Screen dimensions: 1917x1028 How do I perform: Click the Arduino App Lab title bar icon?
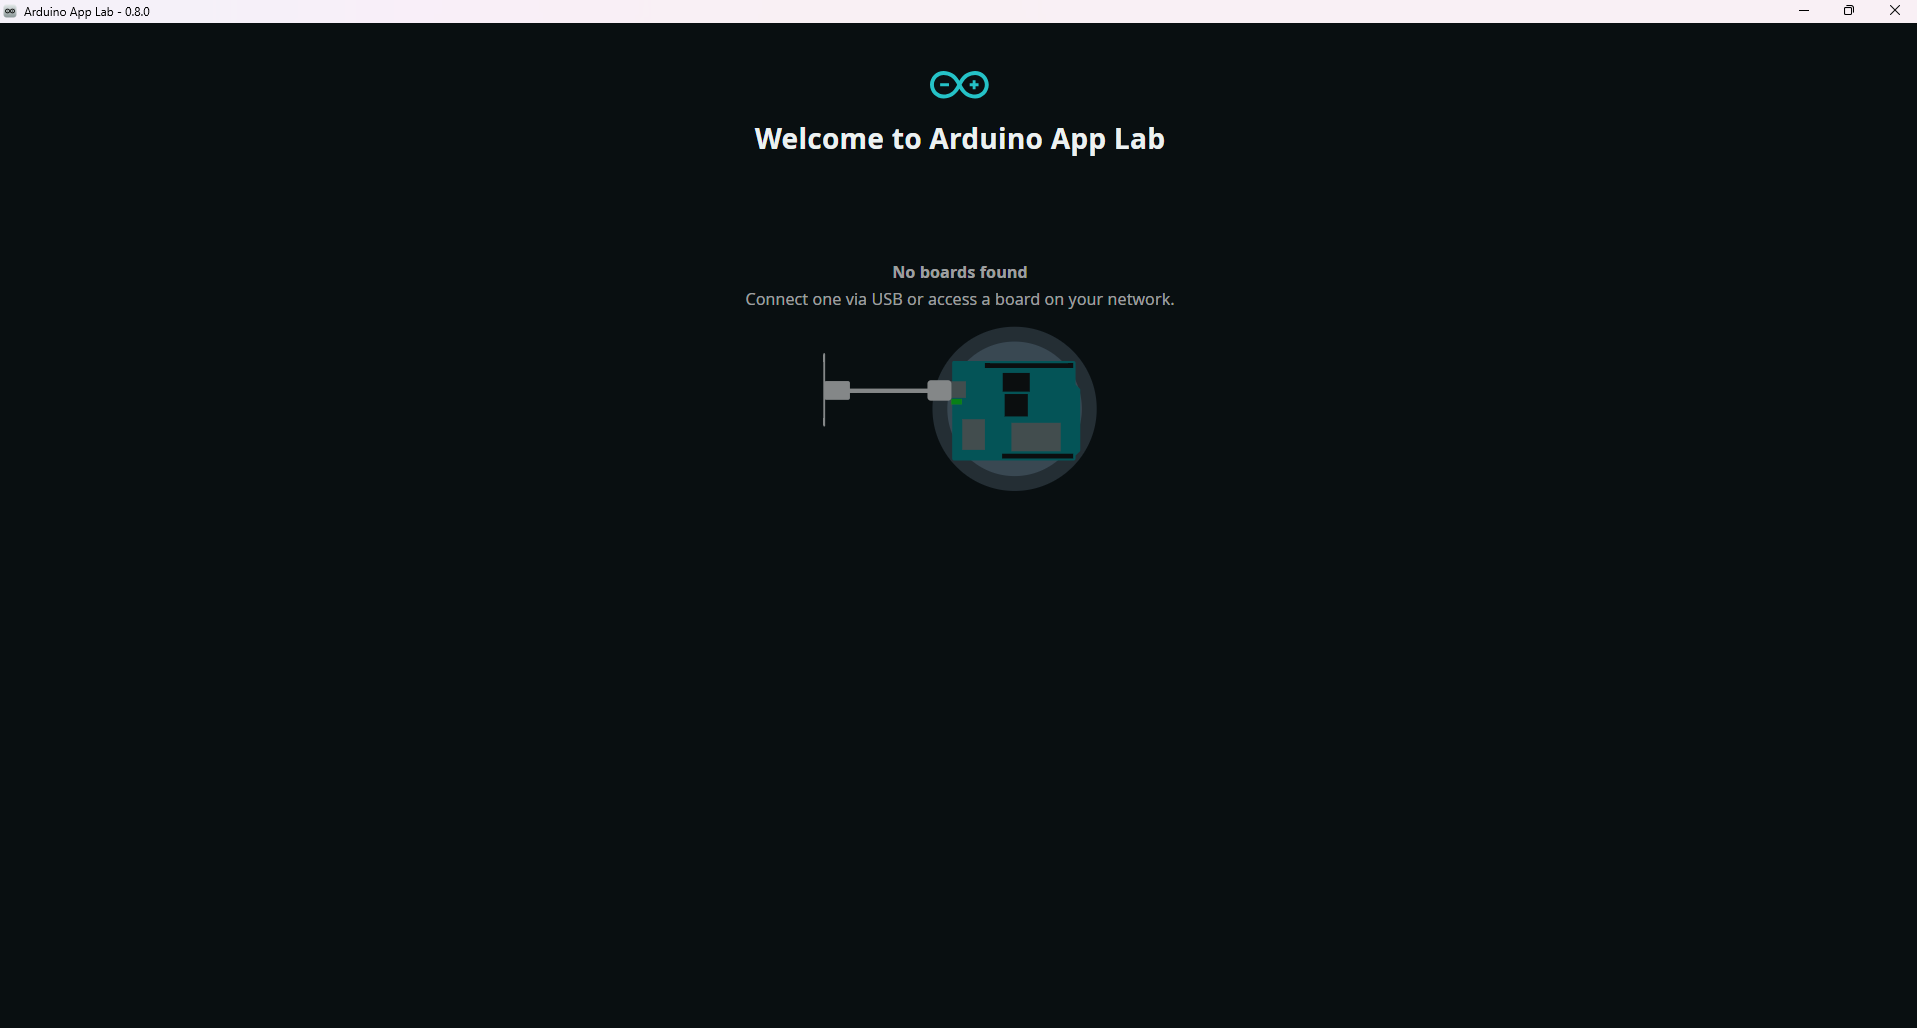point(10,12)
